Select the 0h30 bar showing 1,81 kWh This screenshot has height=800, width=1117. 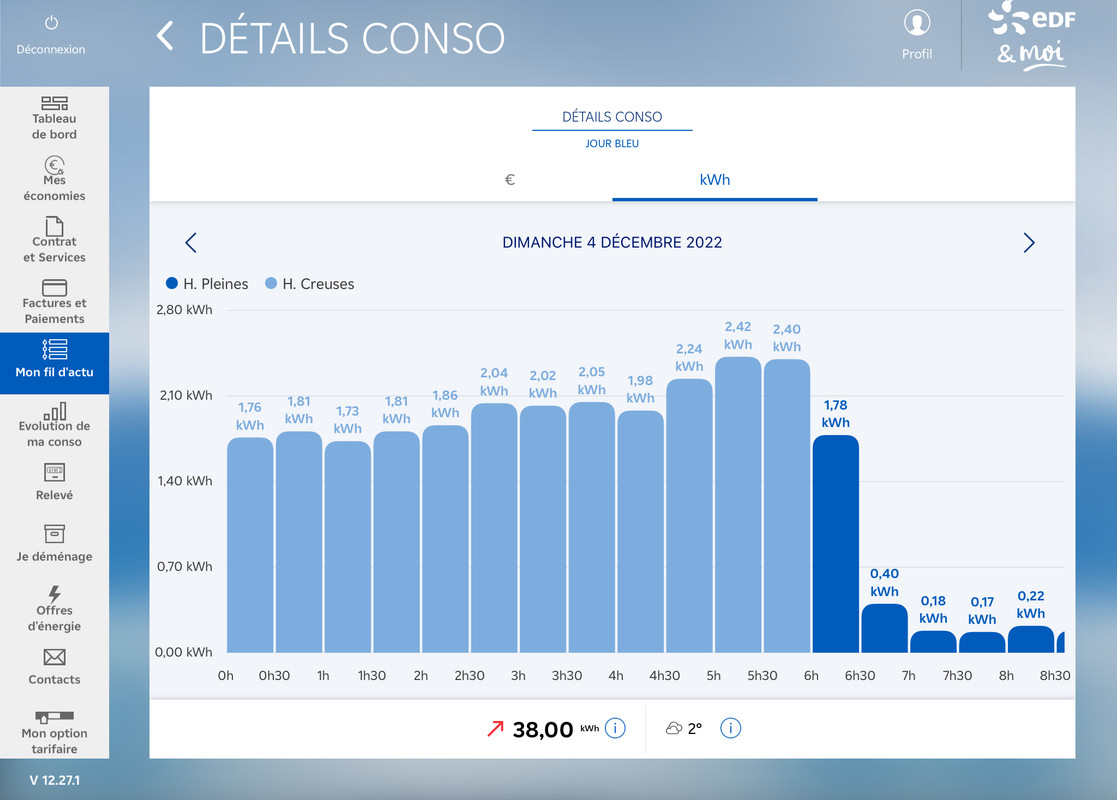298,542
